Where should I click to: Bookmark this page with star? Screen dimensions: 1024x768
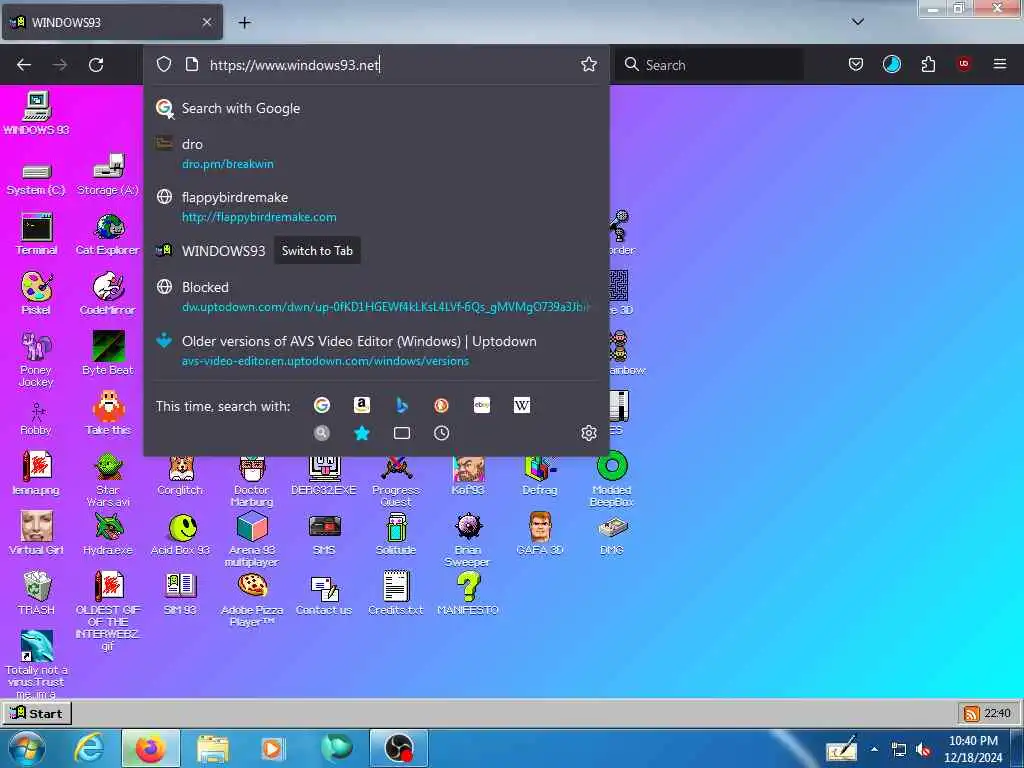[x=588, y=64]
